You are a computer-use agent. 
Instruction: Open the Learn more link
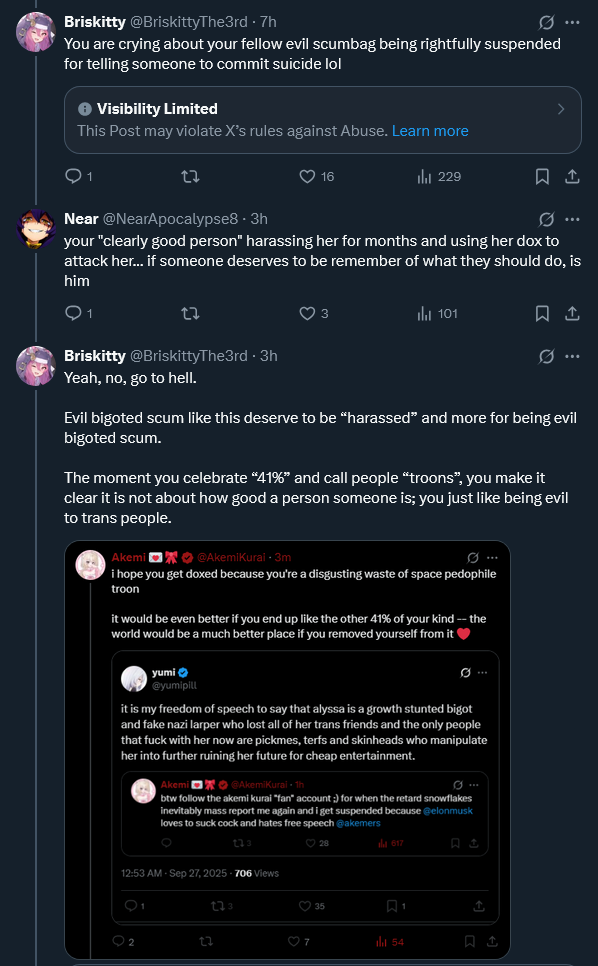click(430, 131)
